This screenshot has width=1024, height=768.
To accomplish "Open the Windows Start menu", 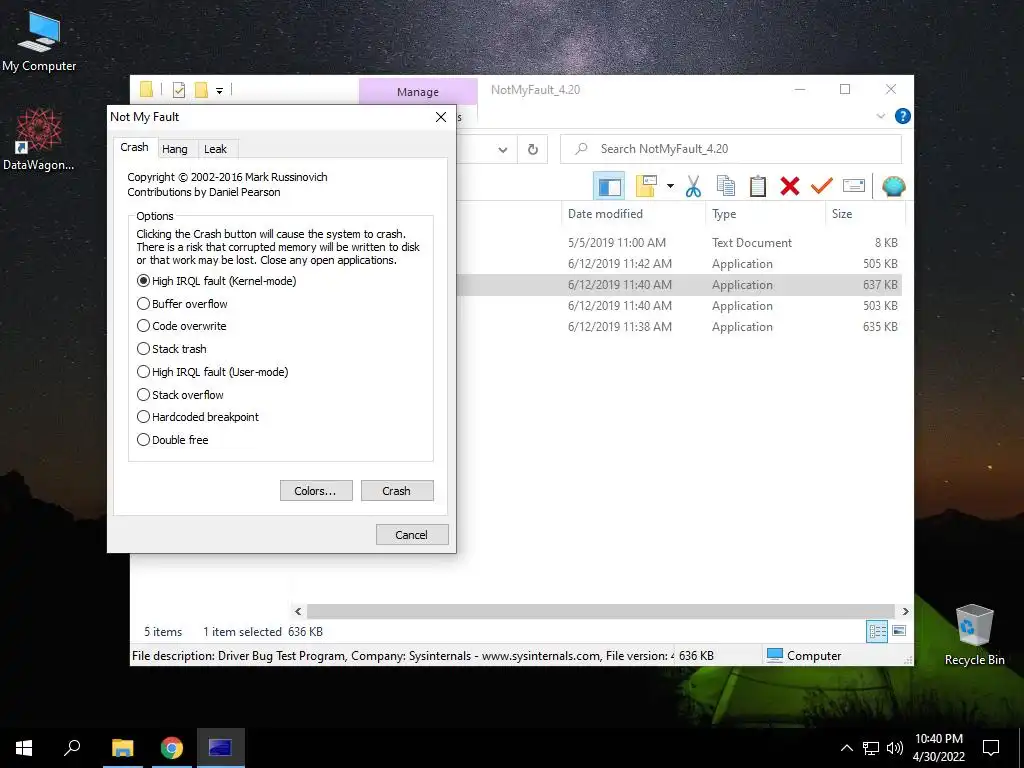I will point(24,748).
